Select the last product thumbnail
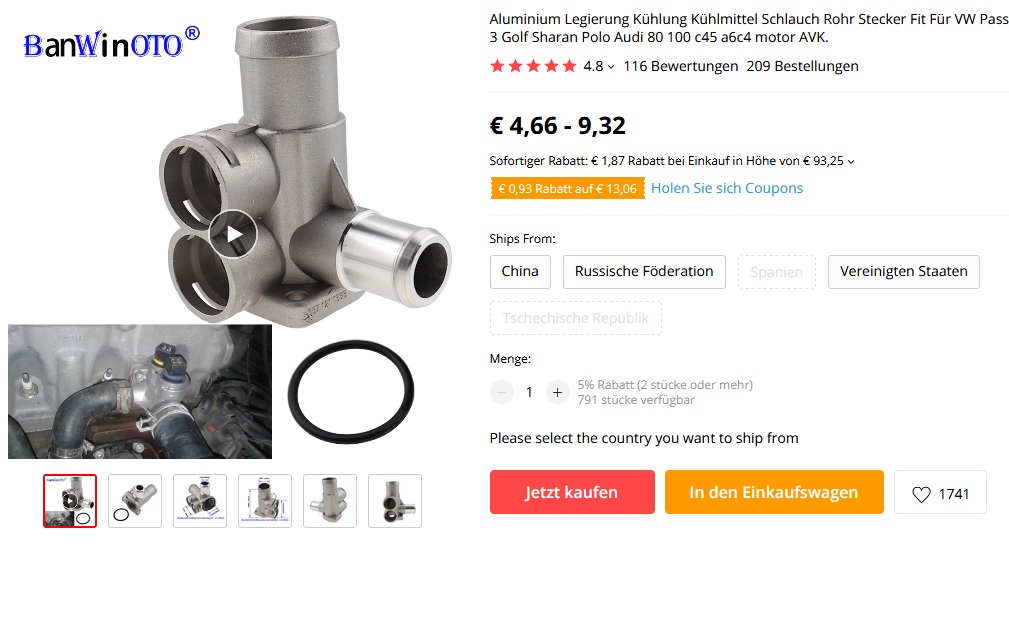1009x630 pixels. coord(395,501)
